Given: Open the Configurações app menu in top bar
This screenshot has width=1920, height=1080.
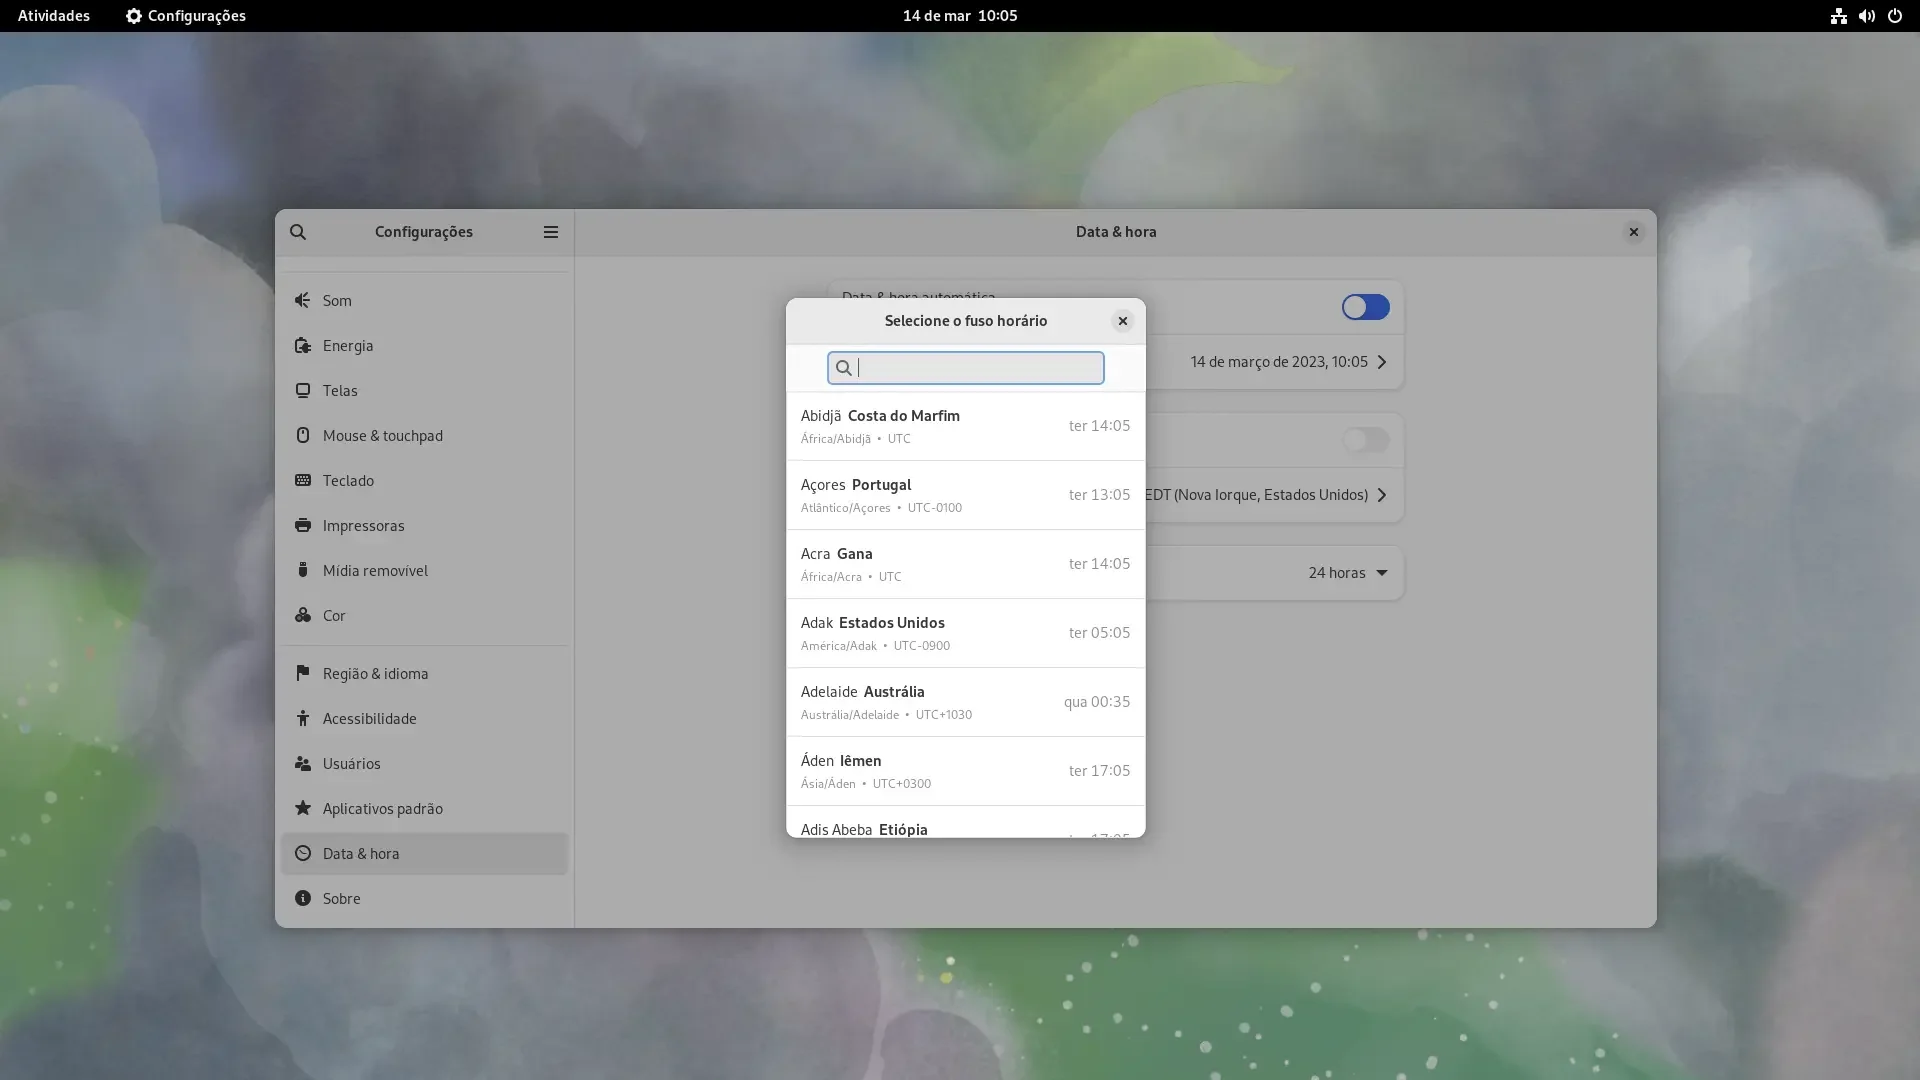Looking at the screenshot, I should tap(186, 16).
